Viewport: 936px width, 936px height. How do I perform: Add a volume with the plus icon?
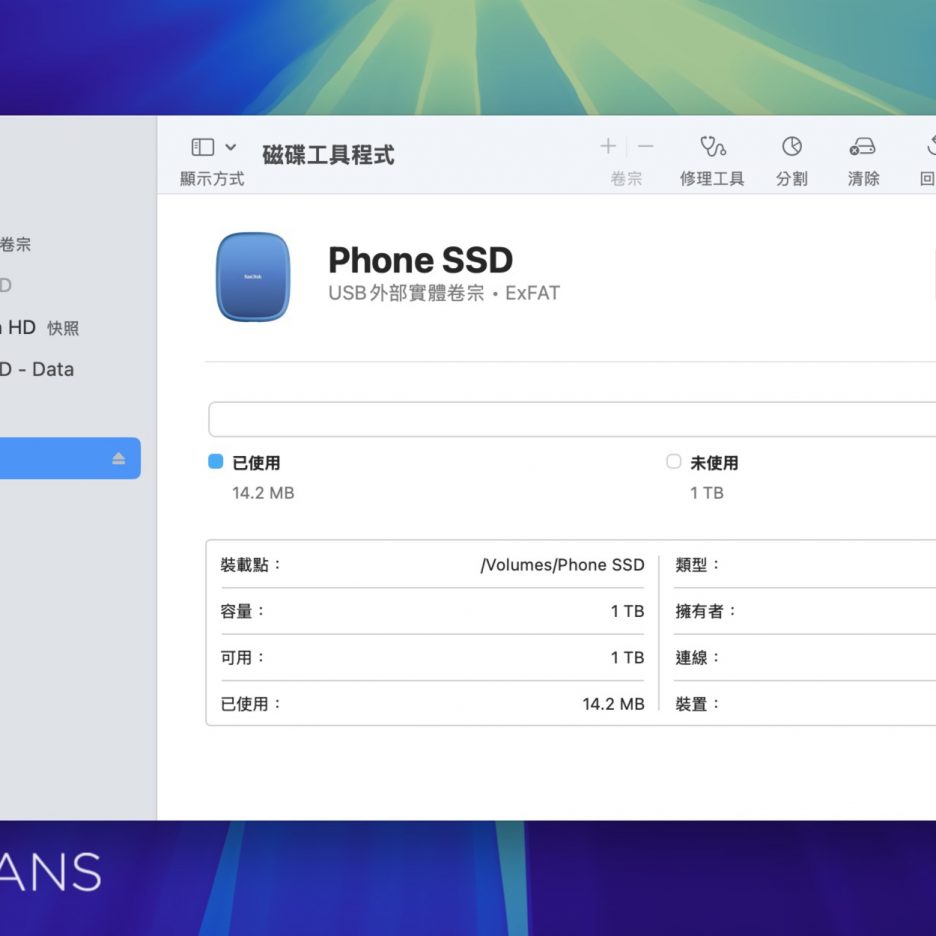pos(608,147)
